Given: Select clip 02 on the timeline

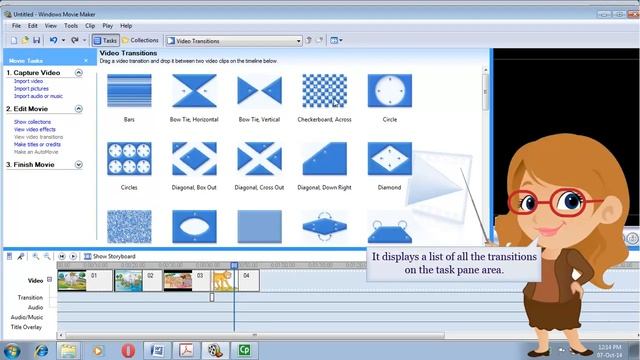Looking at the screenshot, I should (x=138, y=280).
